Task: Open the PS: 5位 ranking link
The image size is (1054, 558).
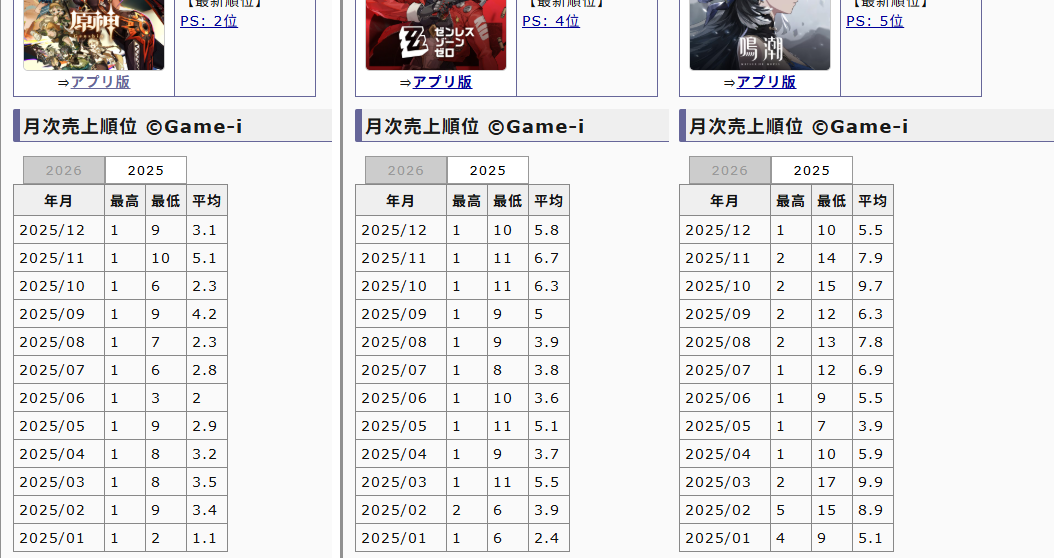Action: pos(875,21)
